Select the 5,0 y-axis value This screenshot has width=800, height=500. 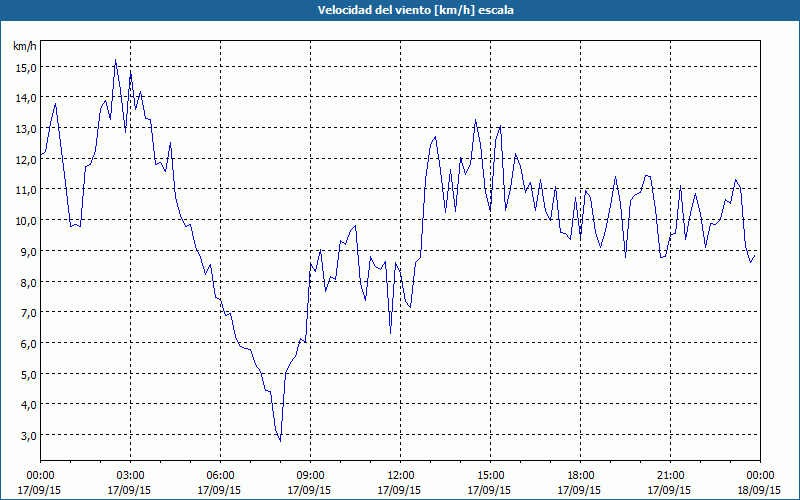[28, 374]
